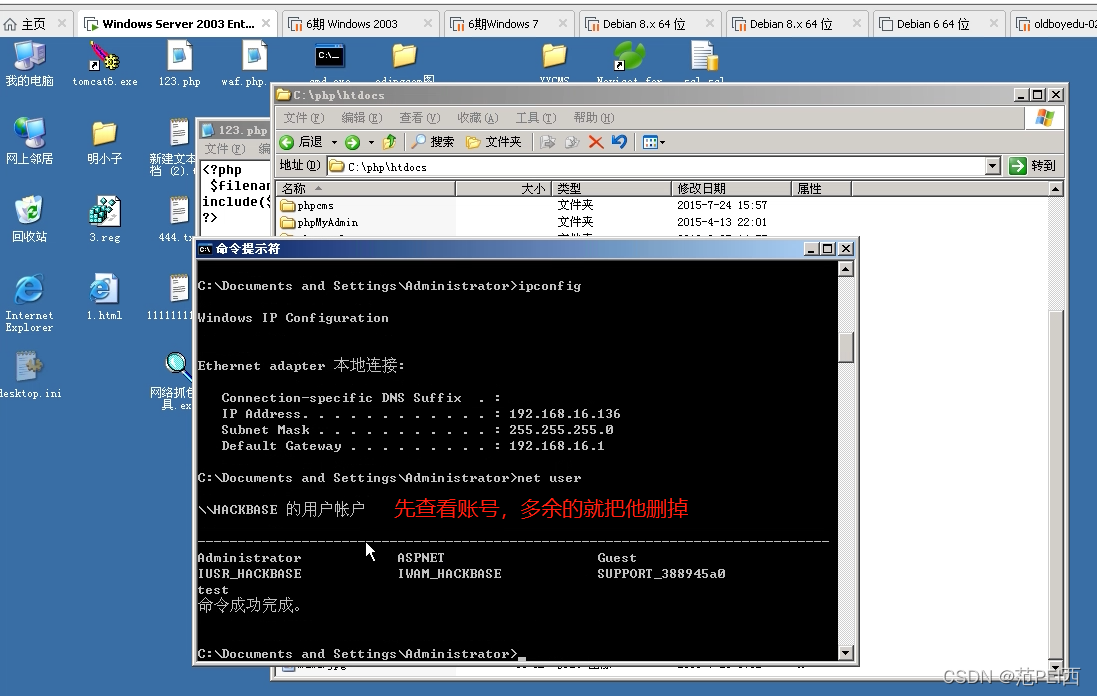Open the 帮助(H) menu in Explorer

coord(594,118)
